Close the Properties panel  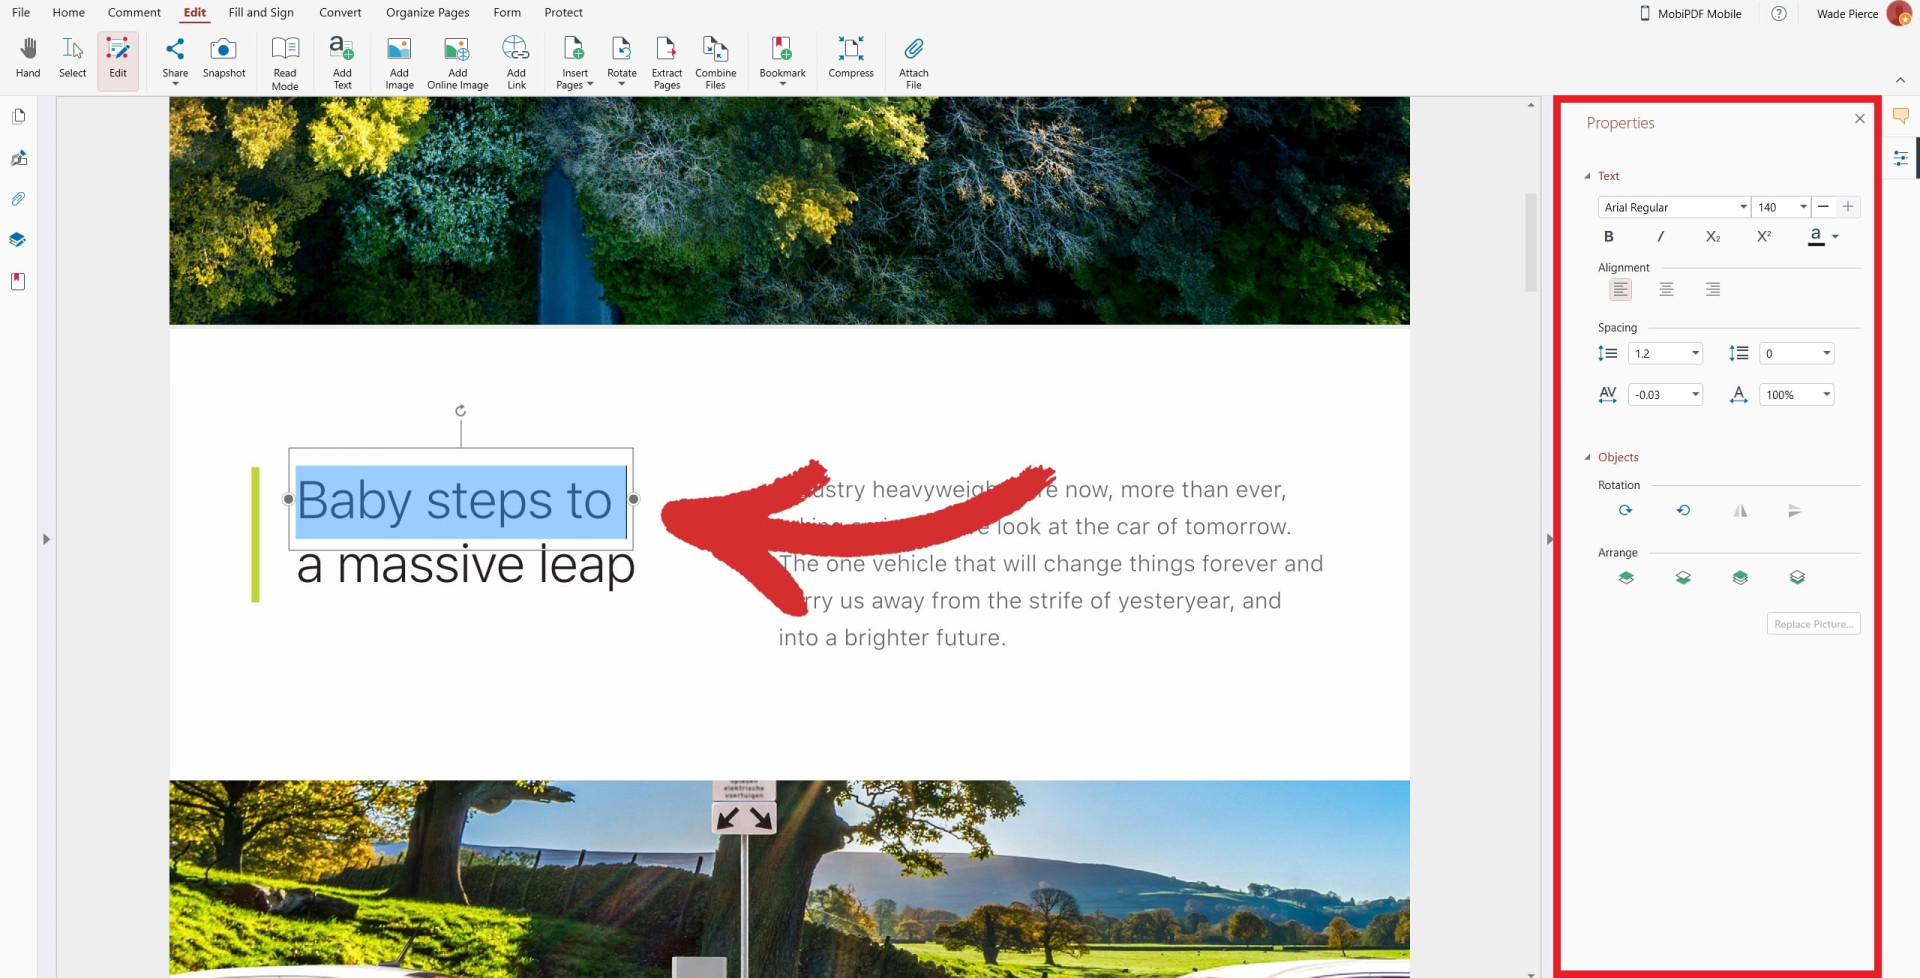[1860, 118]
